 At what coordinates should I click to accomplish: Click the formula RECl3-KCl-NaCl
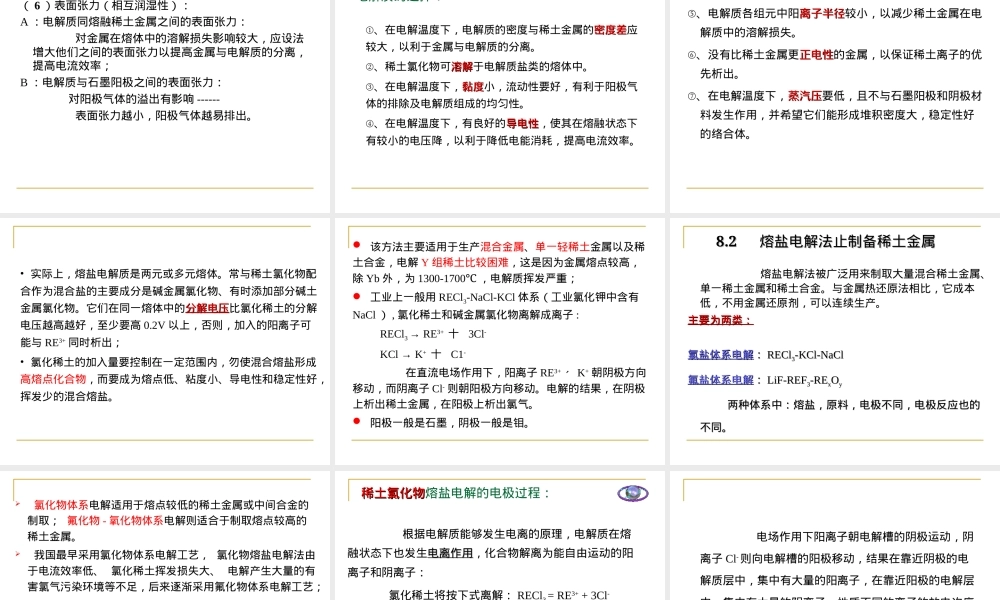(805, 355)
